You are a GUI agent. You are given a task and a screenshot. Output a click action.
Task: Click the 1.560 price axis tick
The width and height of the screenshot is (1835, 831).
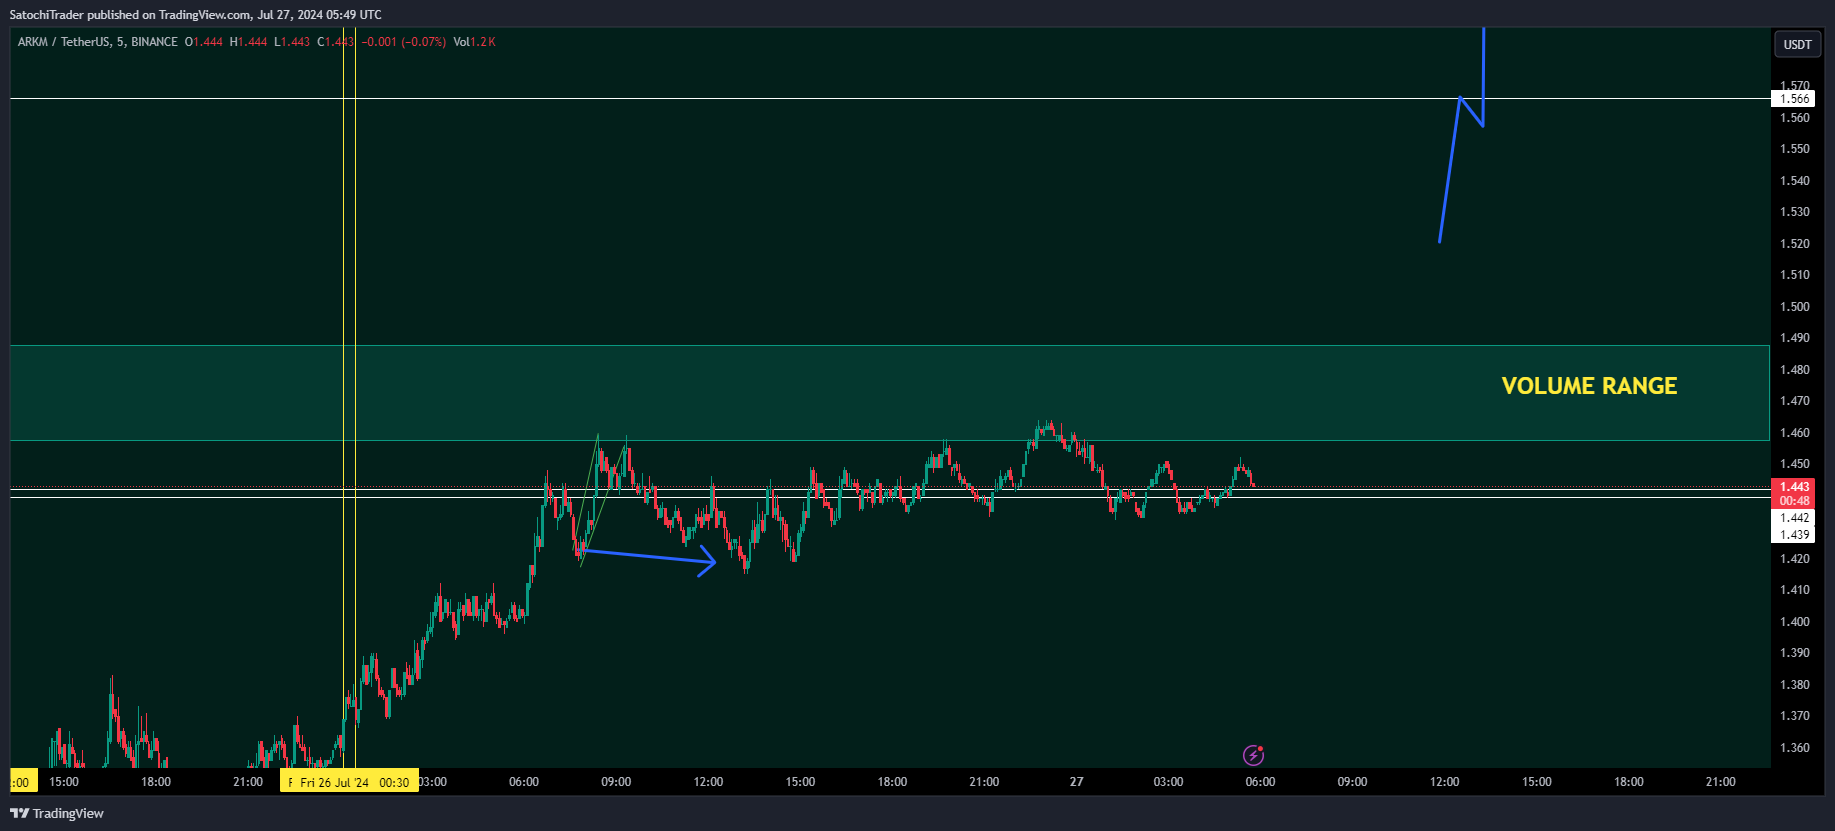point(1794,118)
